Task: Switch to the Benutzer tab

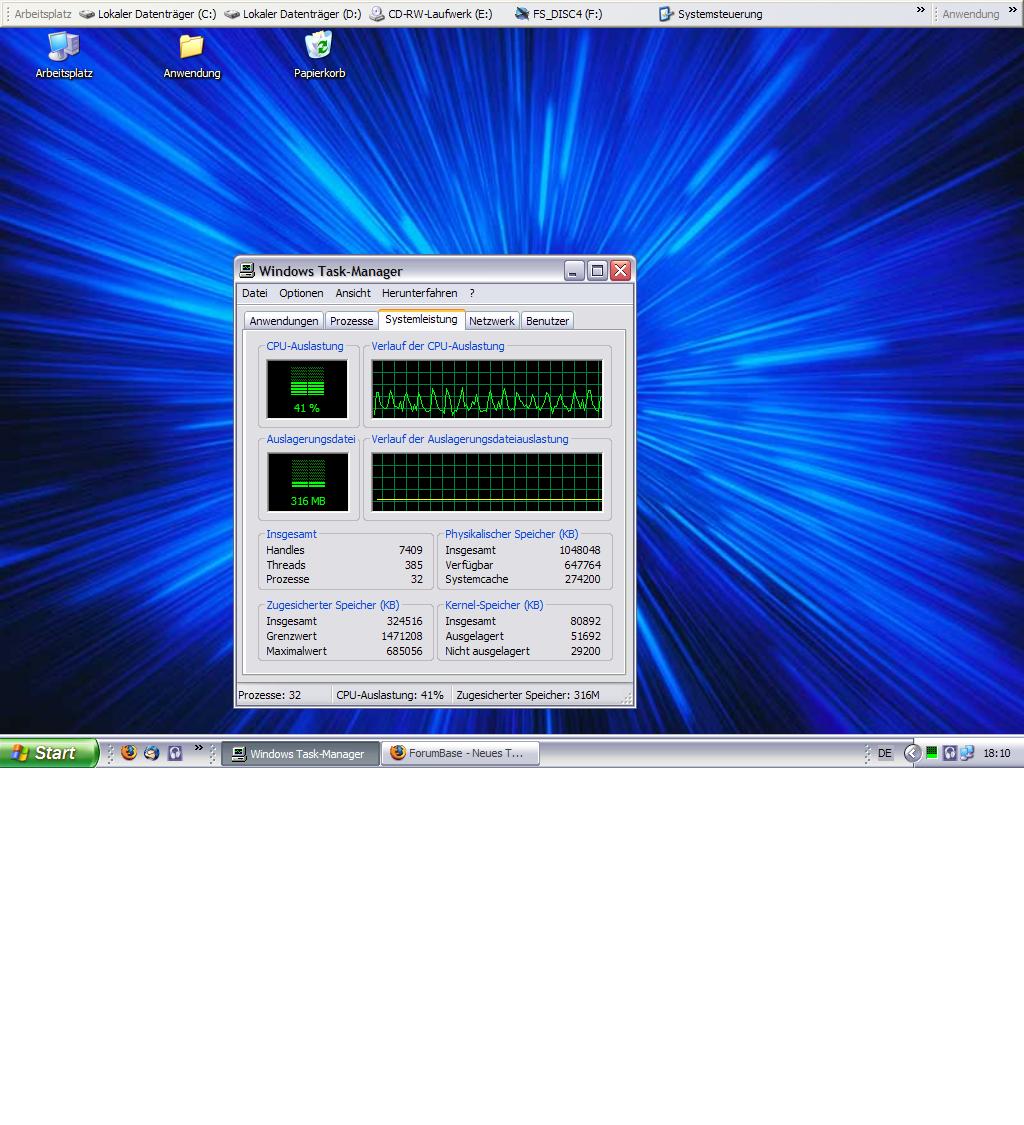Action: pos(548,321)
